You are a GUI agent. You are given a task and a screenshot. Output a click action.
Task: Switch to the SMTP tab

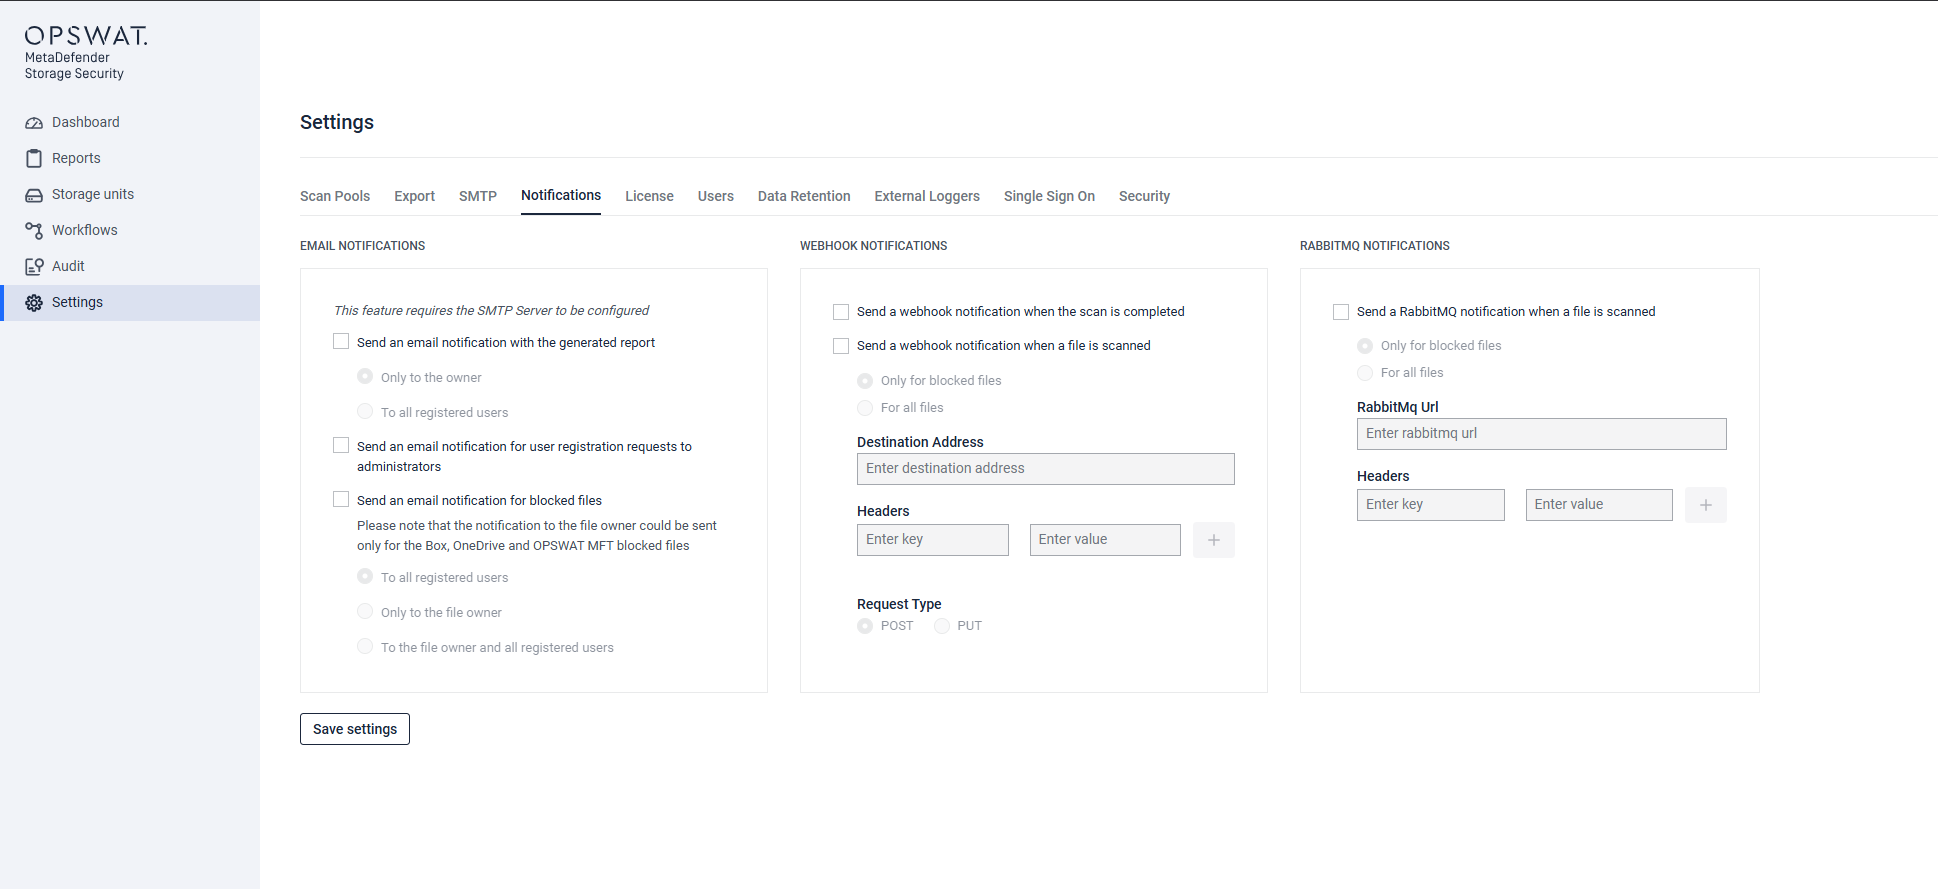pos(477,196)
